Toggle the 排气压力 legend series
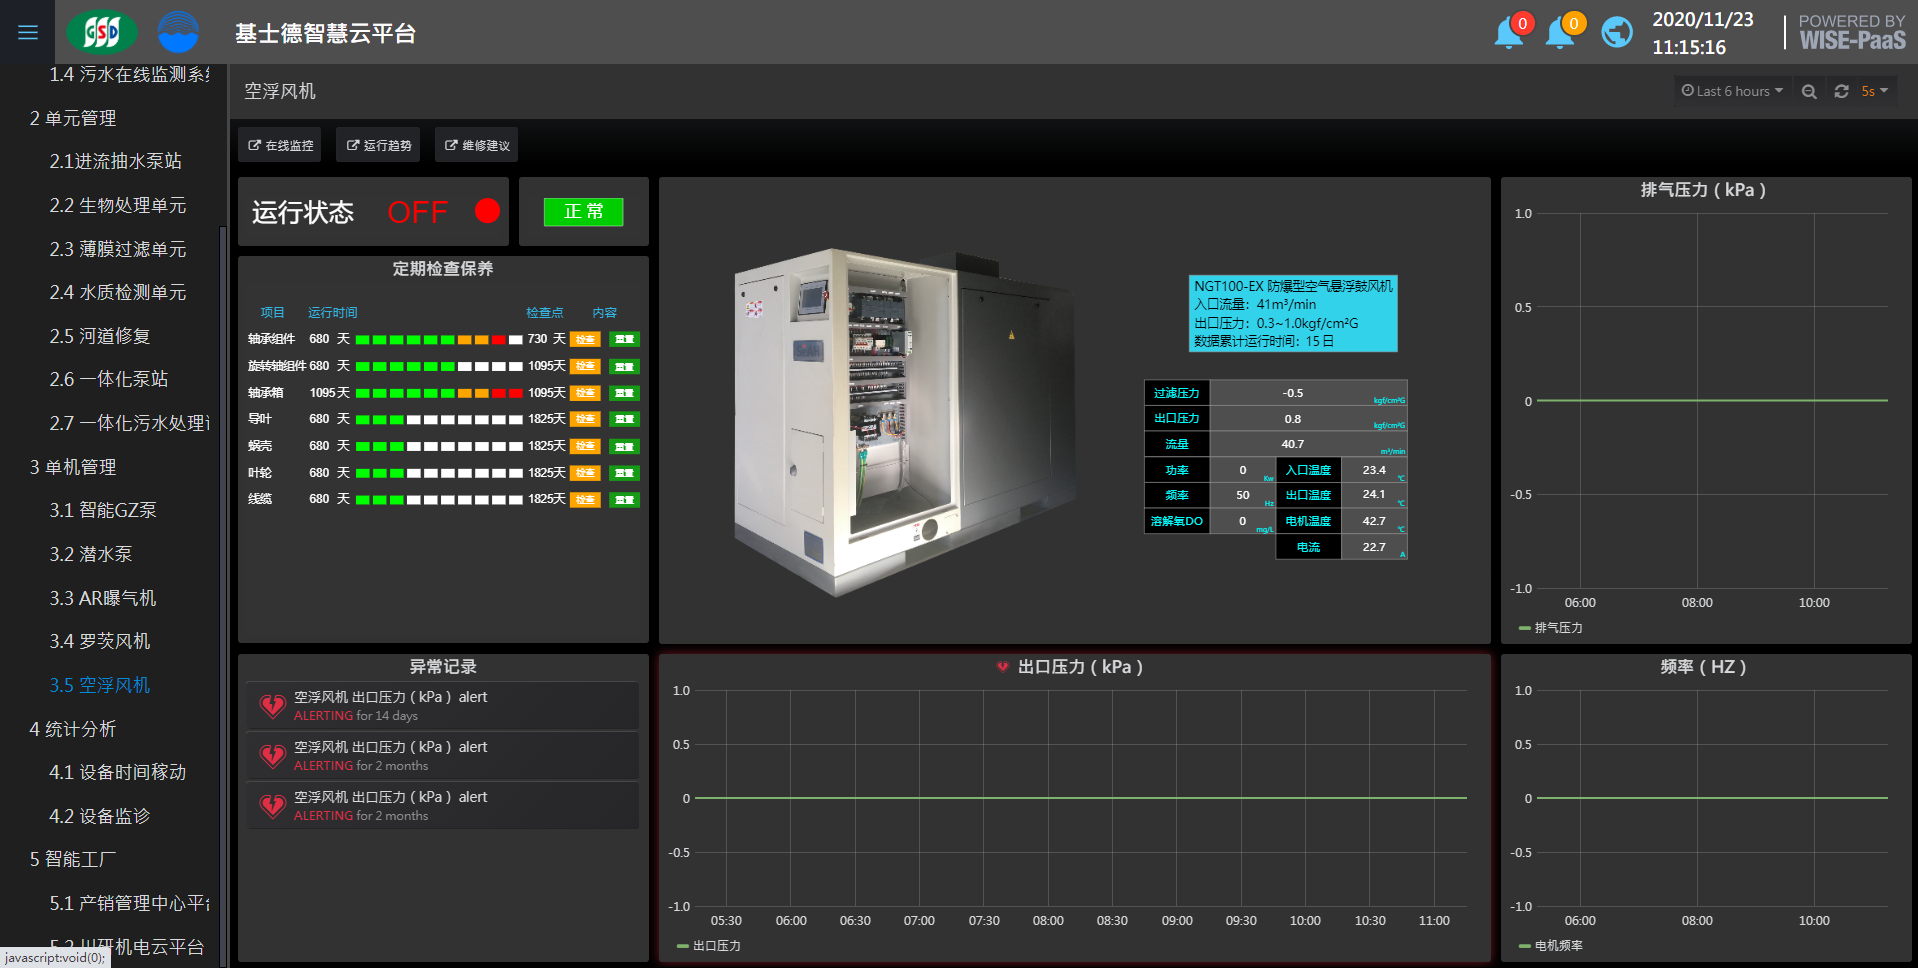1918x968 pixels. pos(1557,628)
